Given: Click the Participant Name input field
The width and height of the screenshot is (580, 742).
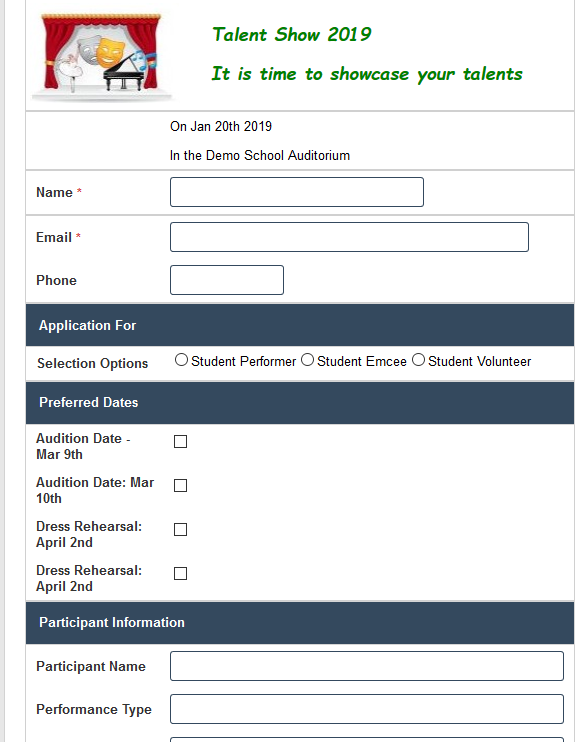Looking at the screenshot, I should [x=367, y=666].
